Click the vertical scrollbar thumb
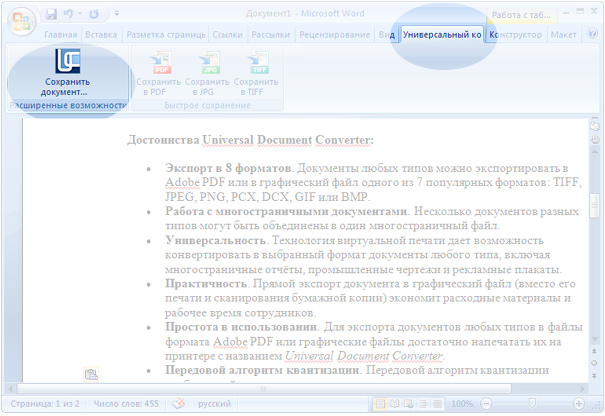Image resolution: width=605 pixels, height=416 pixels. [595, 205]
